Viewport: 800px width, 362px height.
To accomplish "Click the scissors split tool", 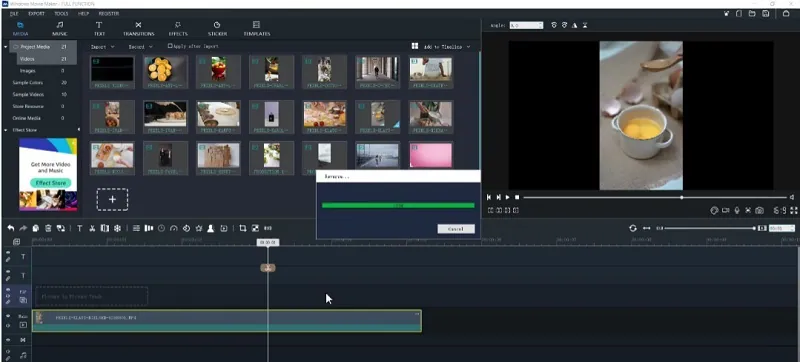I will [x=92, y=228].
